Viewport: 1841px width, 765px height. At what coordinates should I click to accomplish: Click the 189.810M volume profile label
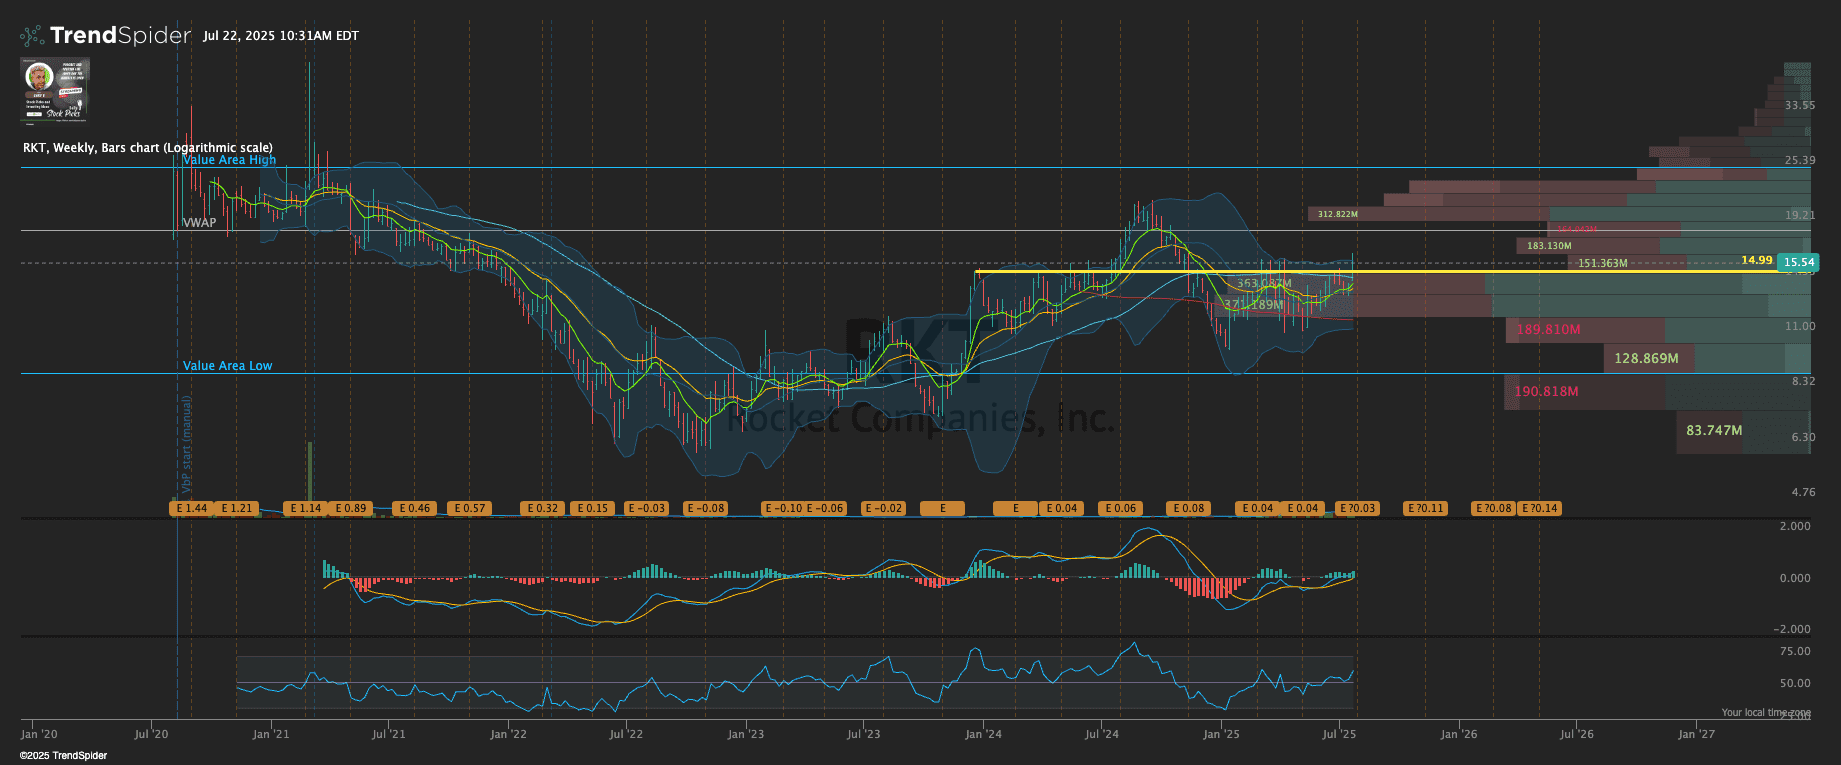(1549, 329)
